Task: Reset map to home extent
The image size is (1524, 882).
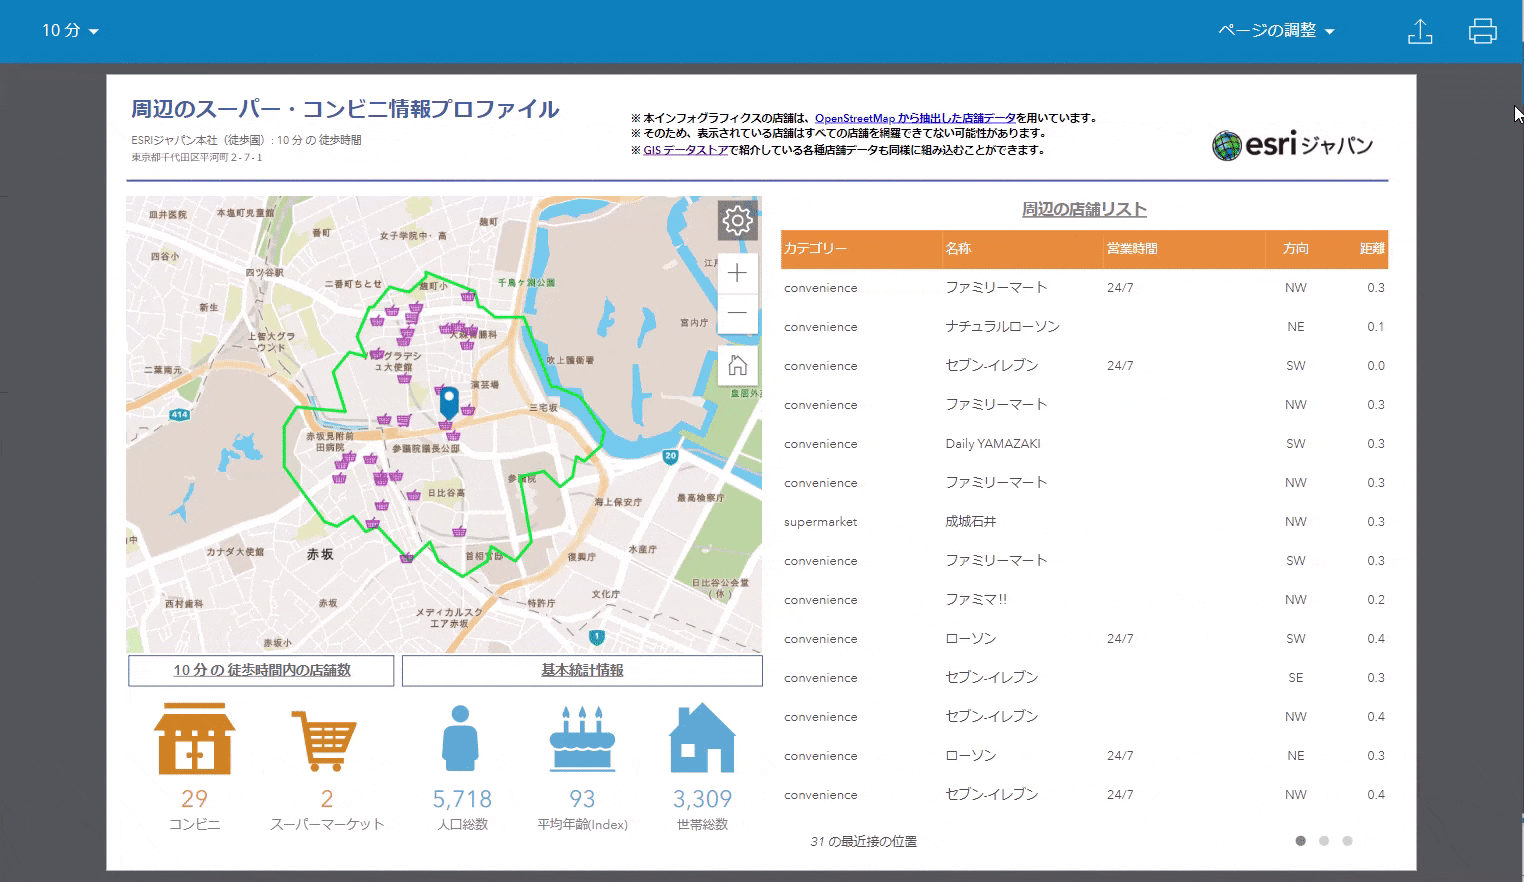Action: tap(737, 365)
